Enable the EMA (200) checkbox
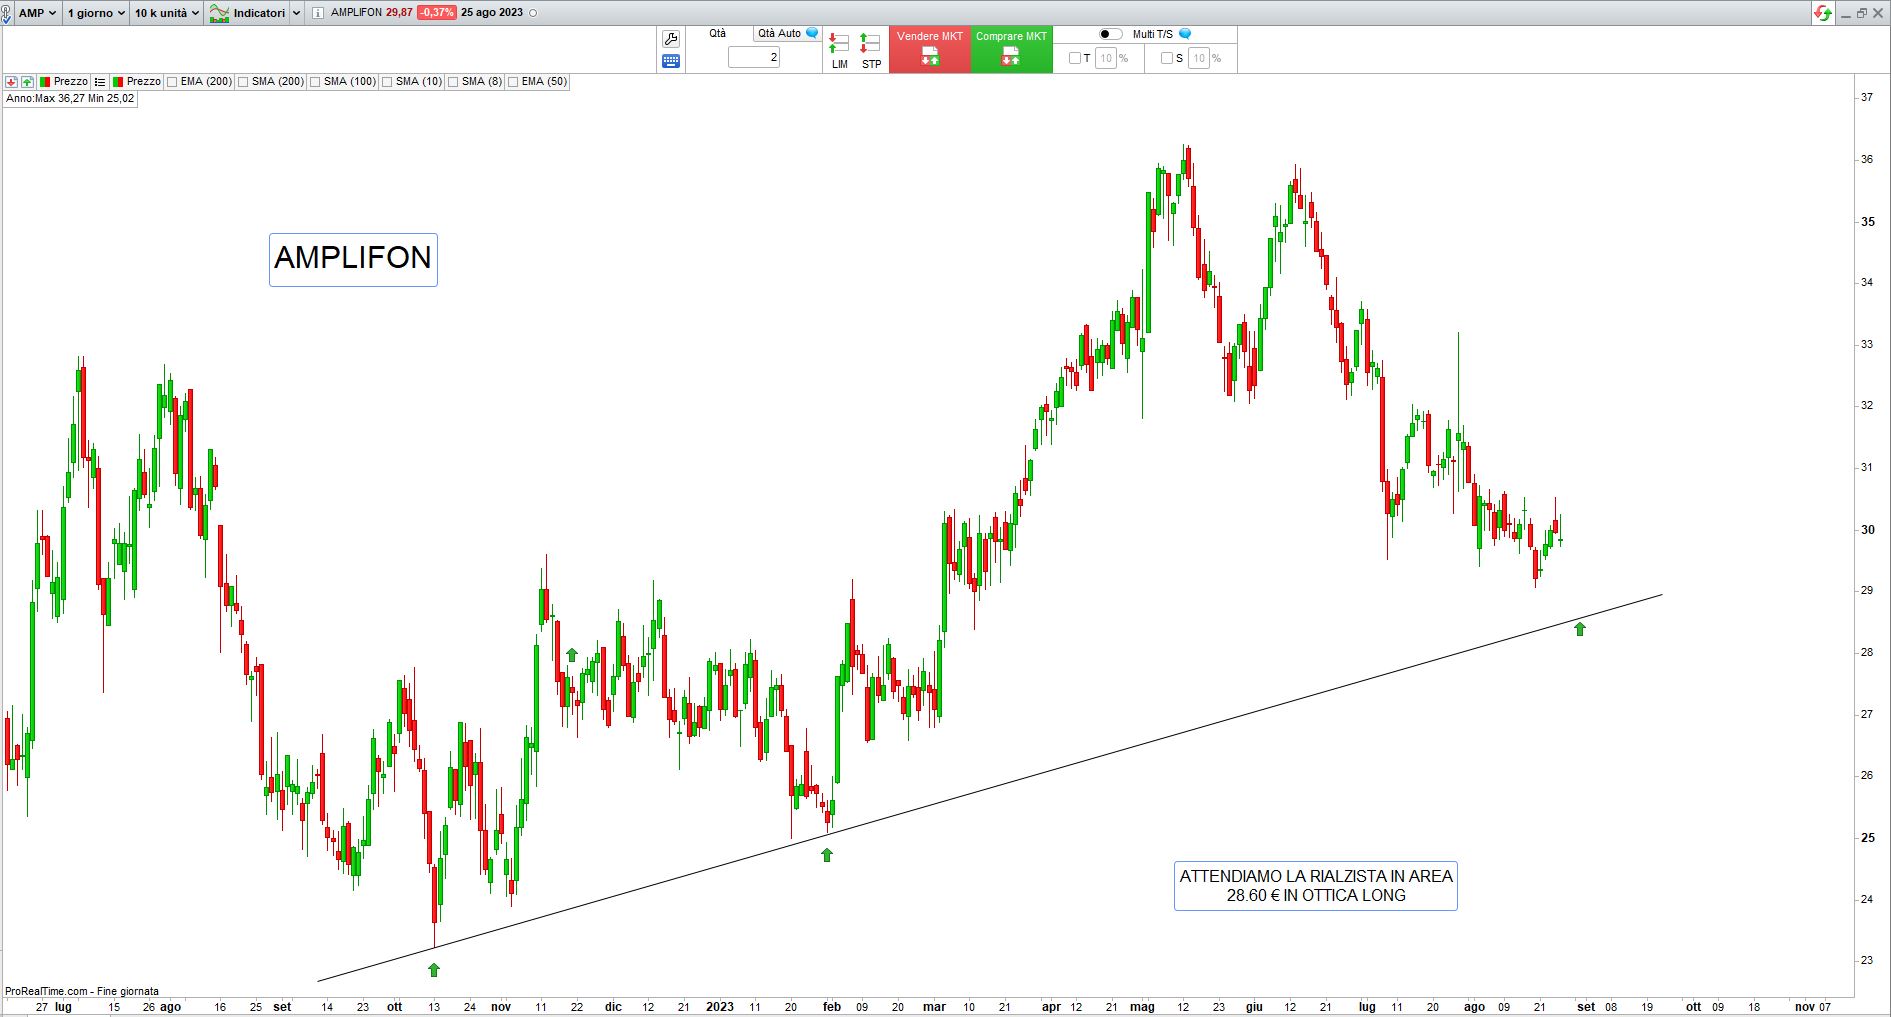 click(172, 82)
